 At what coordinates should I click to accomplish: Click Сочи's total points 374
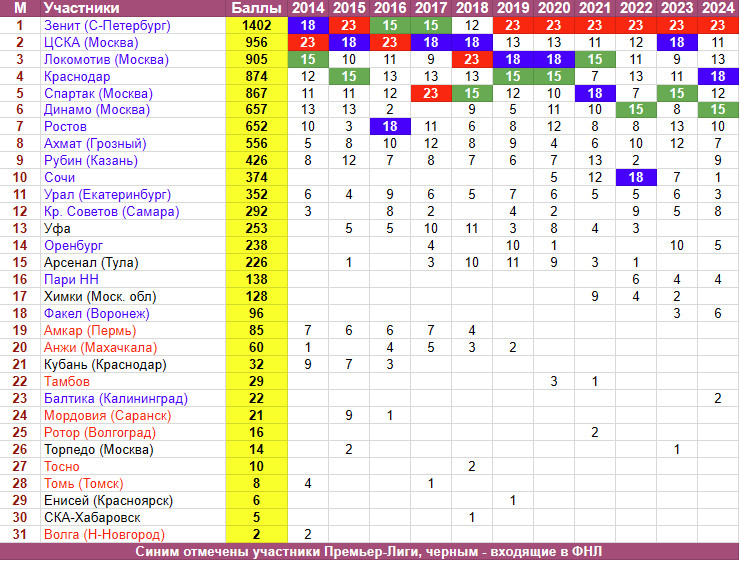(x=256, y=177)
